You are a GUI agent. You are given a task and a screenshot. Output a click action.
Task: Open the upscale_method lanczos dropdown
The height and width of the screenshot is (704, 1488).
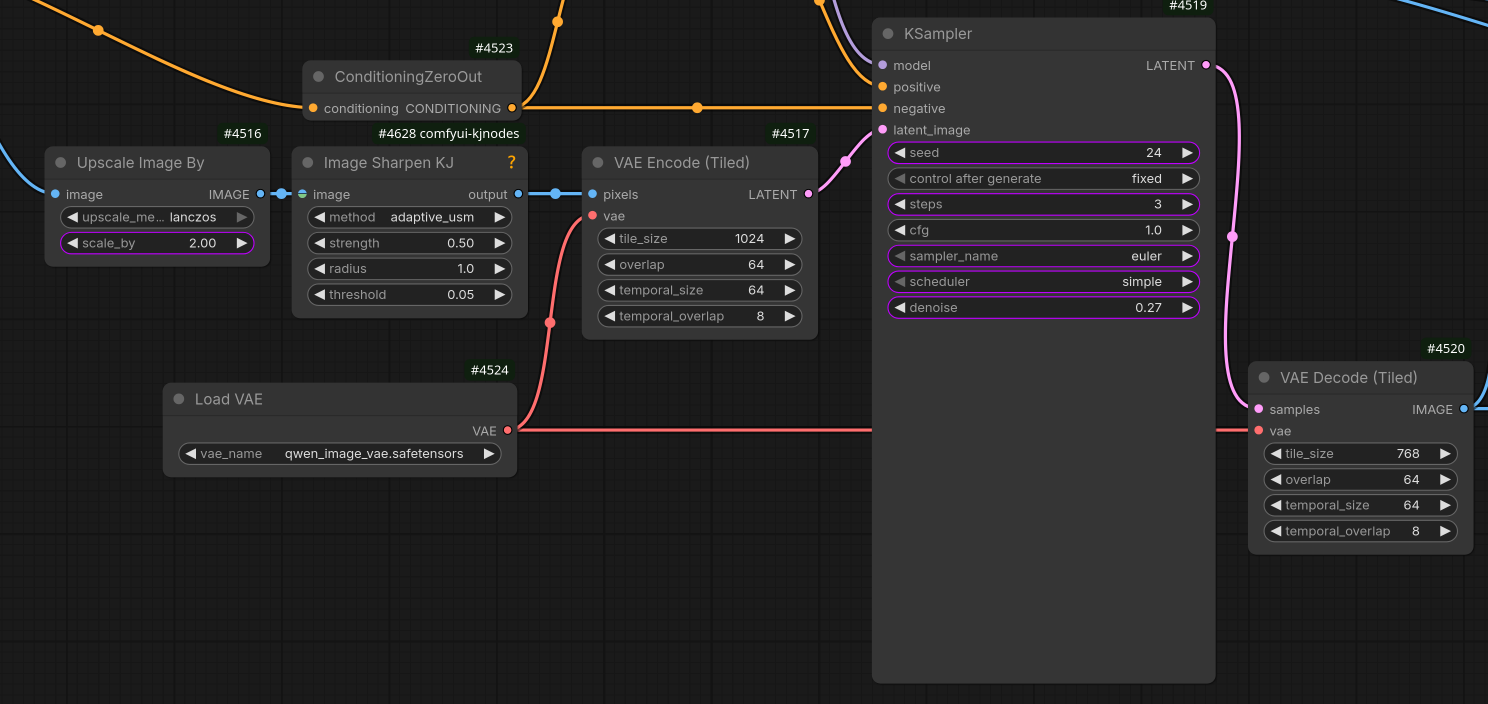coord(157,217)
